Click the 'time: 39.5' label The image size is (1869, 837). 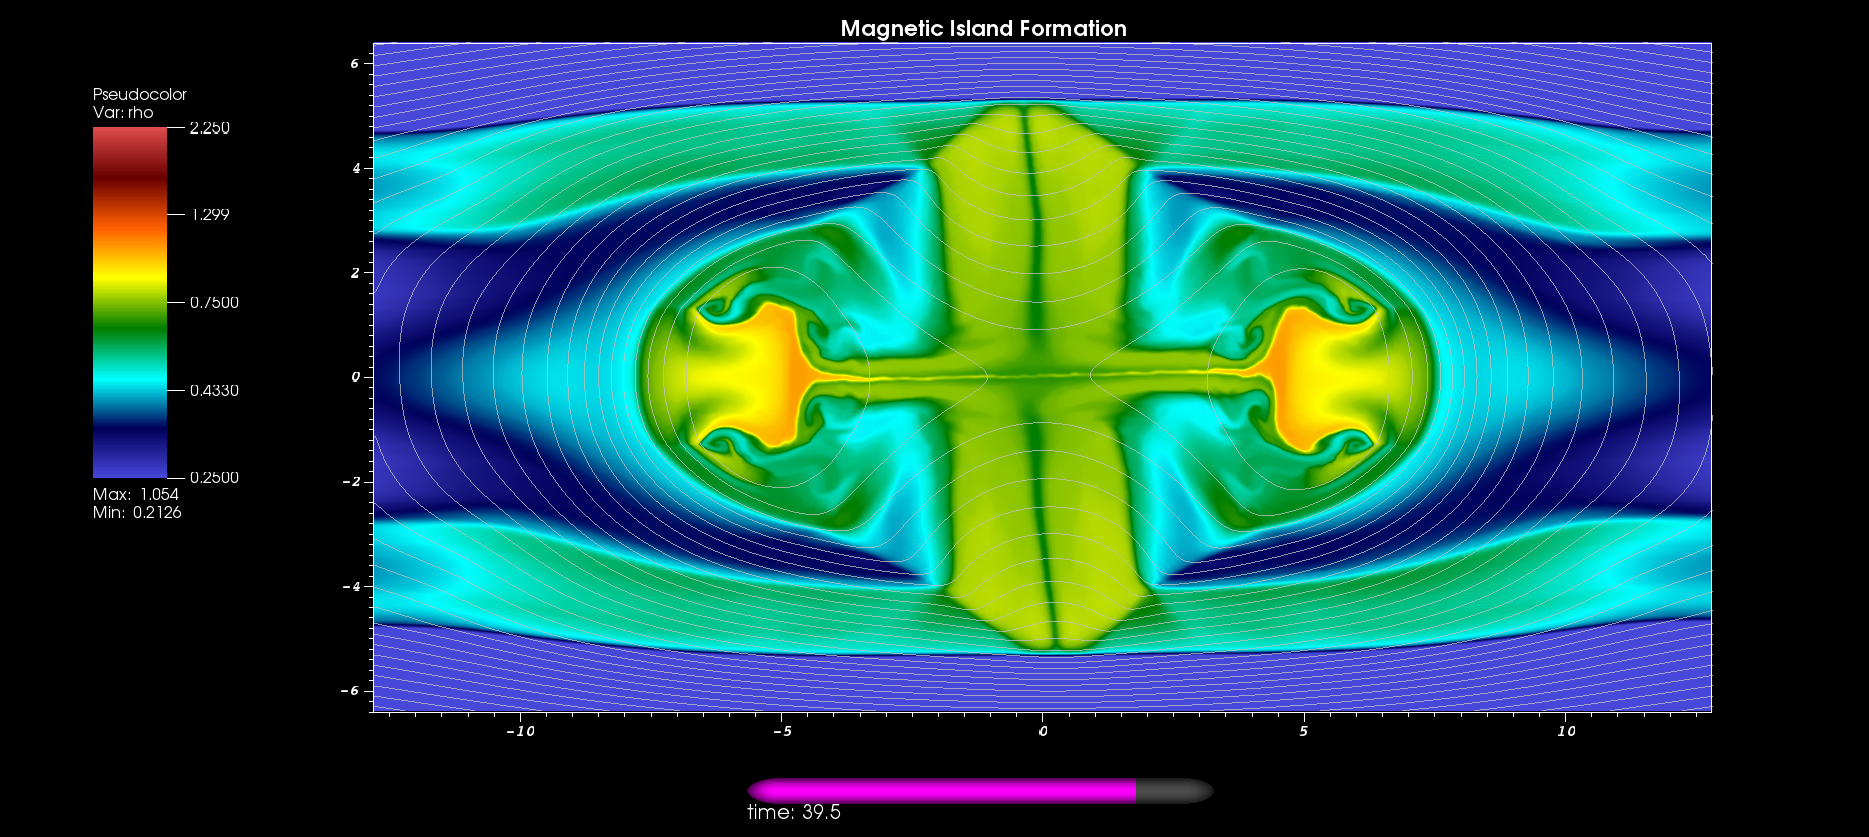(x=794, y=812)
